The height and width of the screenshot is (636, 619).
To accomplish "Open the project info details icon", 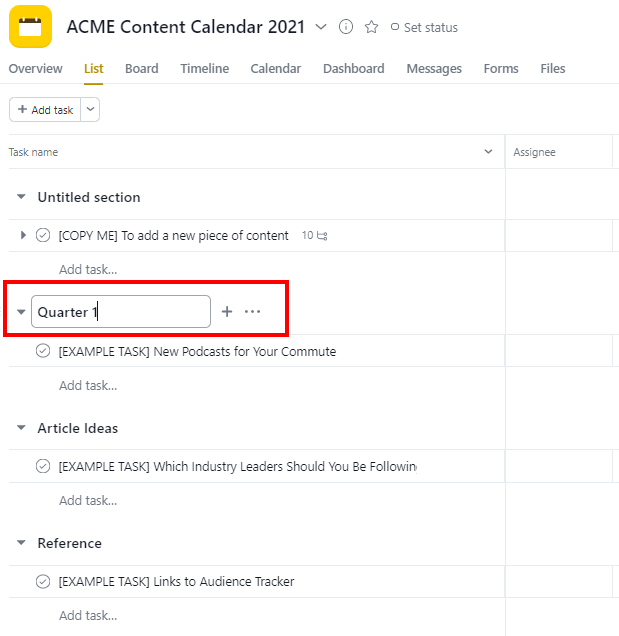I will coord(346,27).
